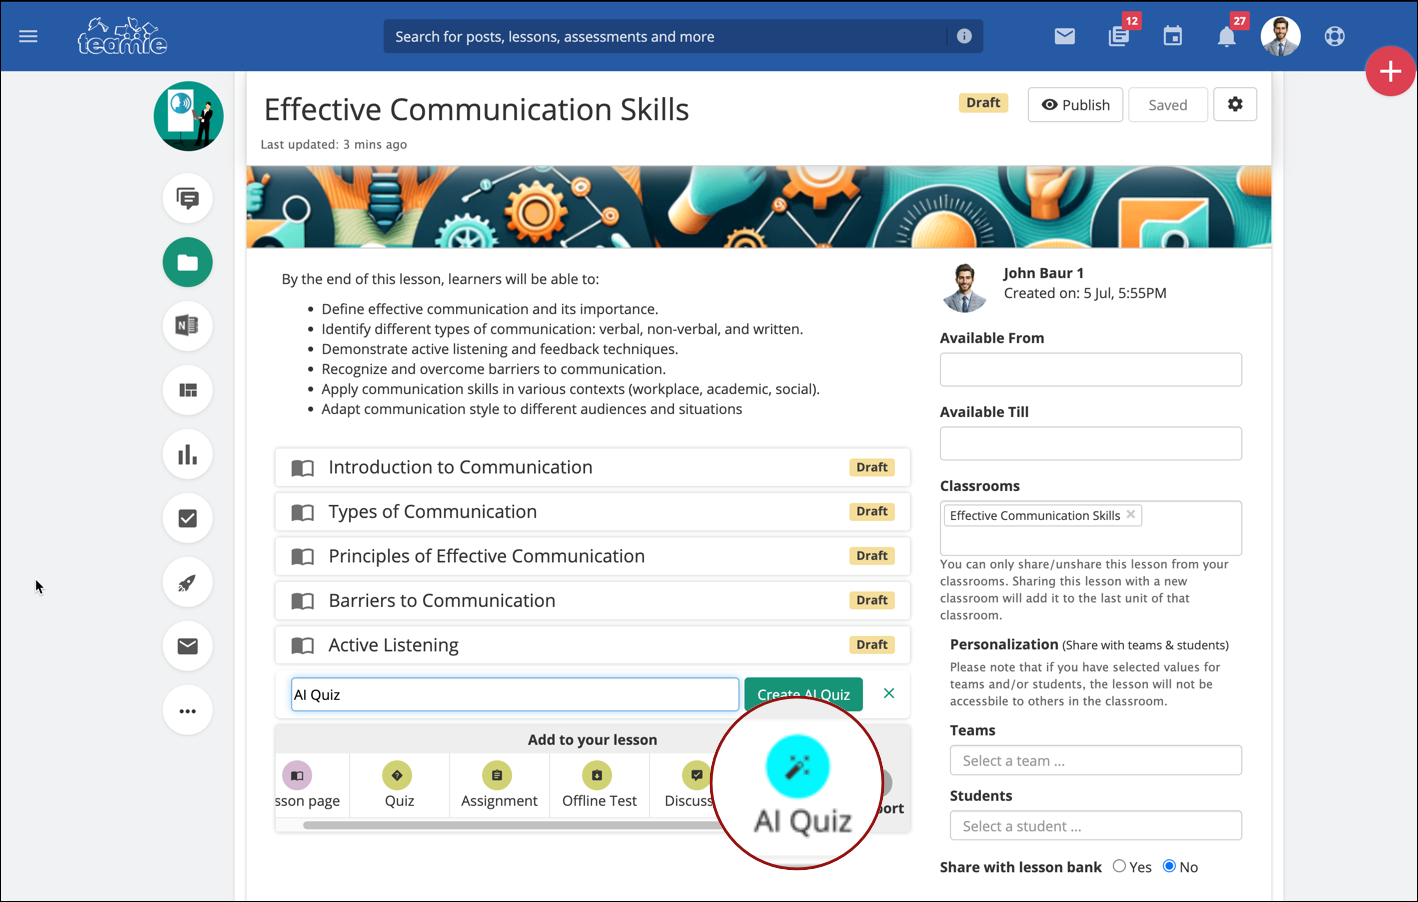This screenshot has height=902, width=1418.
Task: Open the sidebar rocket icon
Action: point(188,583)
